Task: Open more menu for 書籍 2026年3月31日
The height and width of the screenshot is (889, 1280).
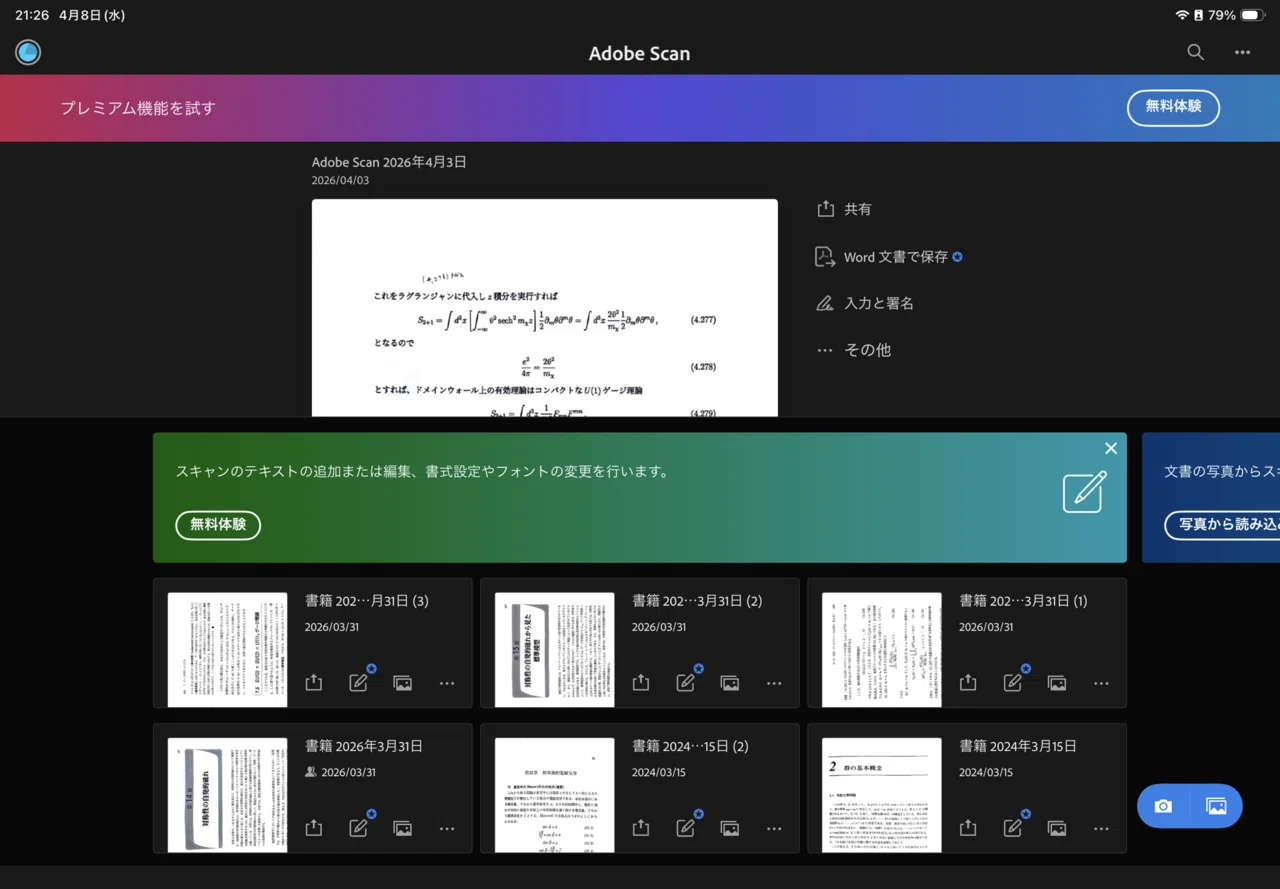Action: pos(447,828)
